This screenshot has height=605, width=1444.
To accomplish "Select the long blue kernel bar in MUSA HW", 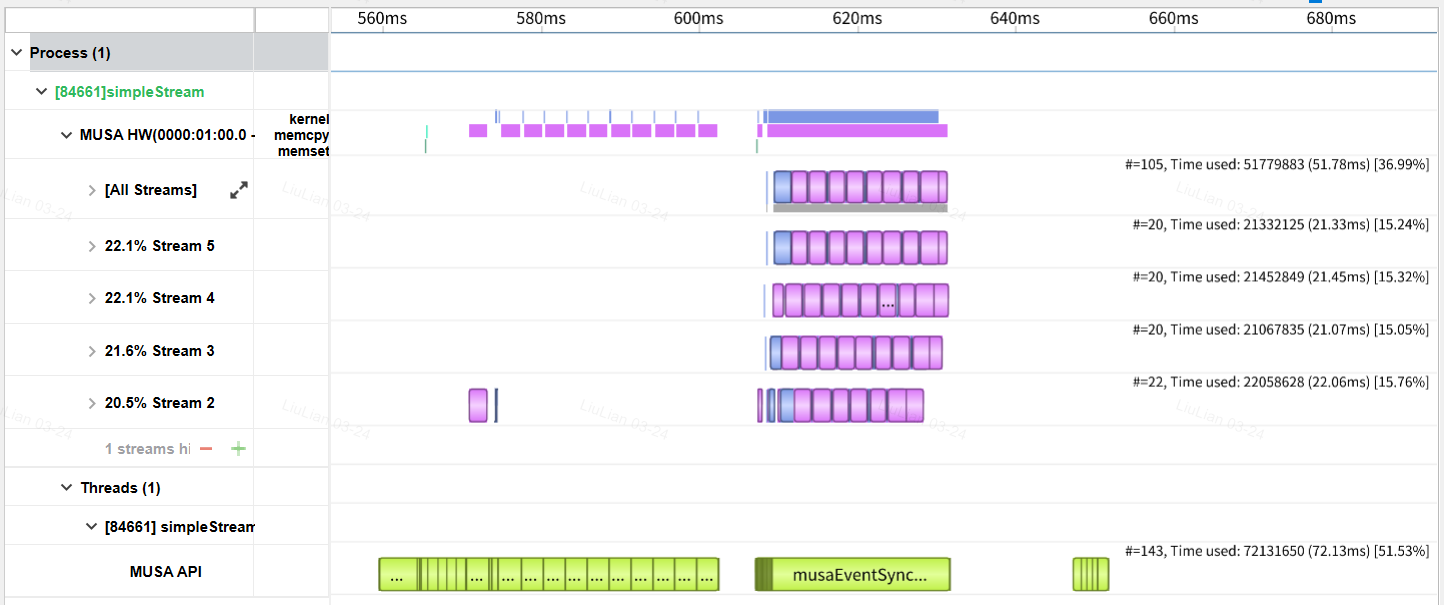I will (852, 116).
